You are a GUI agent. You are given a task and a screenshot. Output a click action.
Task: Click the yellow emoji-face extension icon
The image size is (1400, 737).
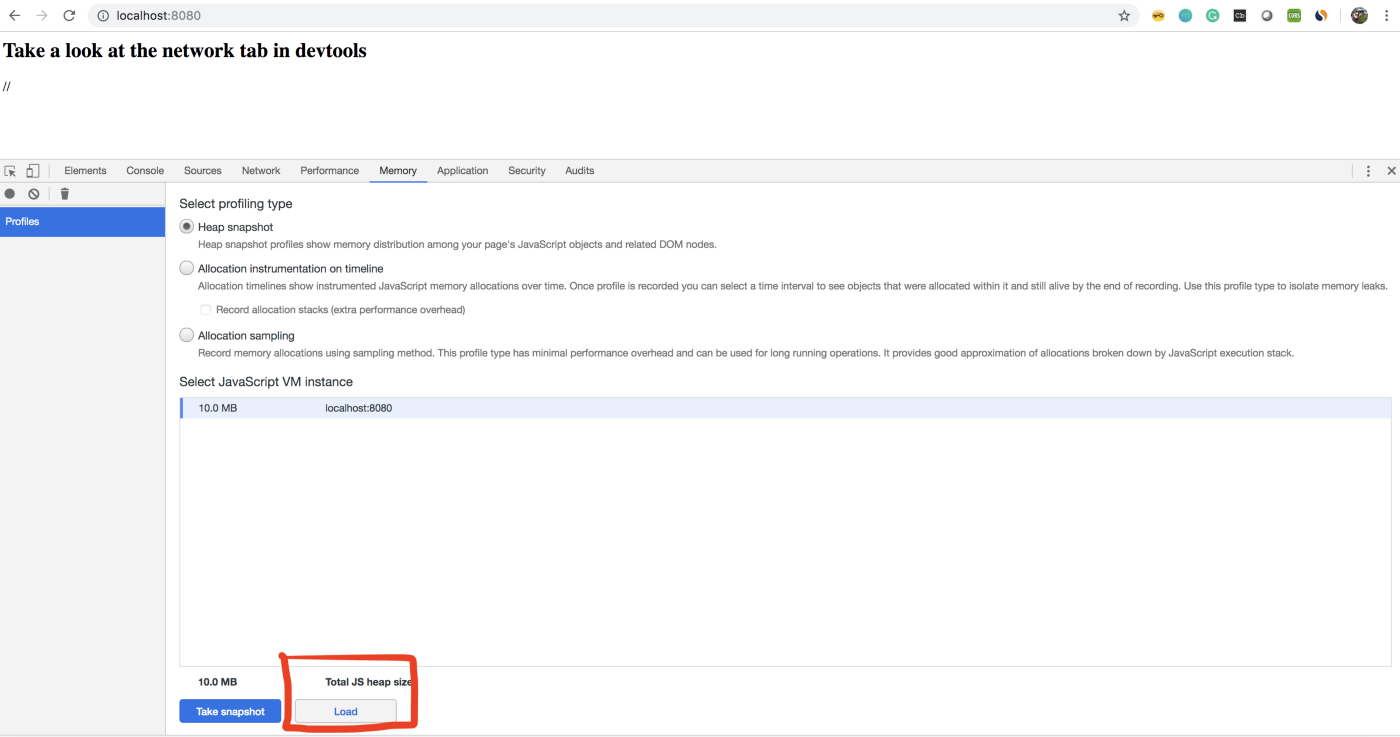pyautogui.click(x=1158, y=16)
